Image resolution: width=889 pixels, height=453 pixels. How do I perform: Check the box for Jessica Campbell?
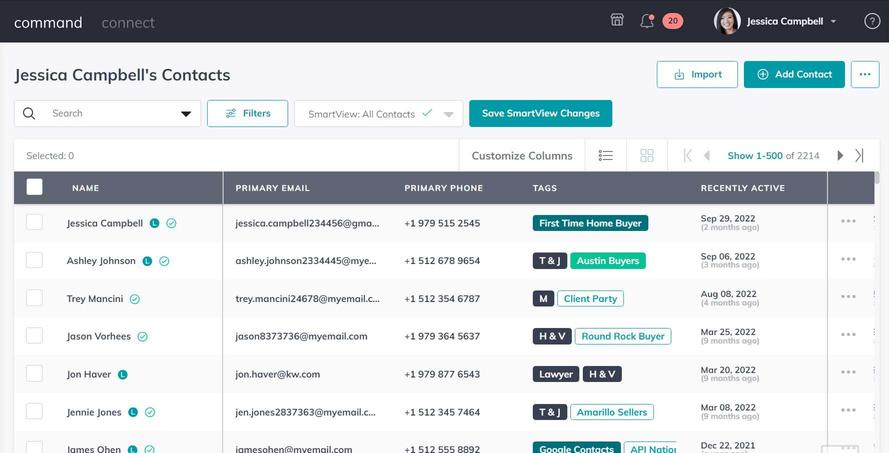pos(35,222)
